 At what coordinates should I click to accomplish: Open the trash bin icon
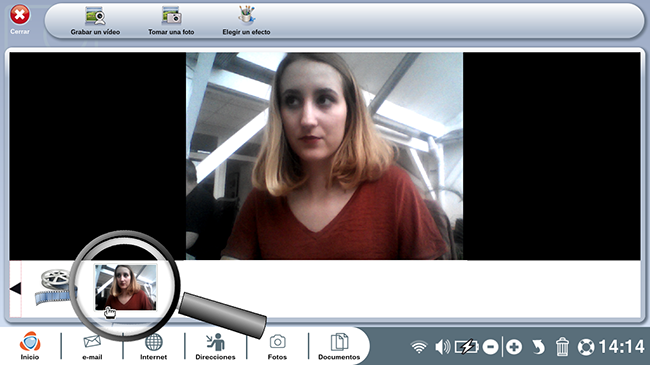coord(562,346)
